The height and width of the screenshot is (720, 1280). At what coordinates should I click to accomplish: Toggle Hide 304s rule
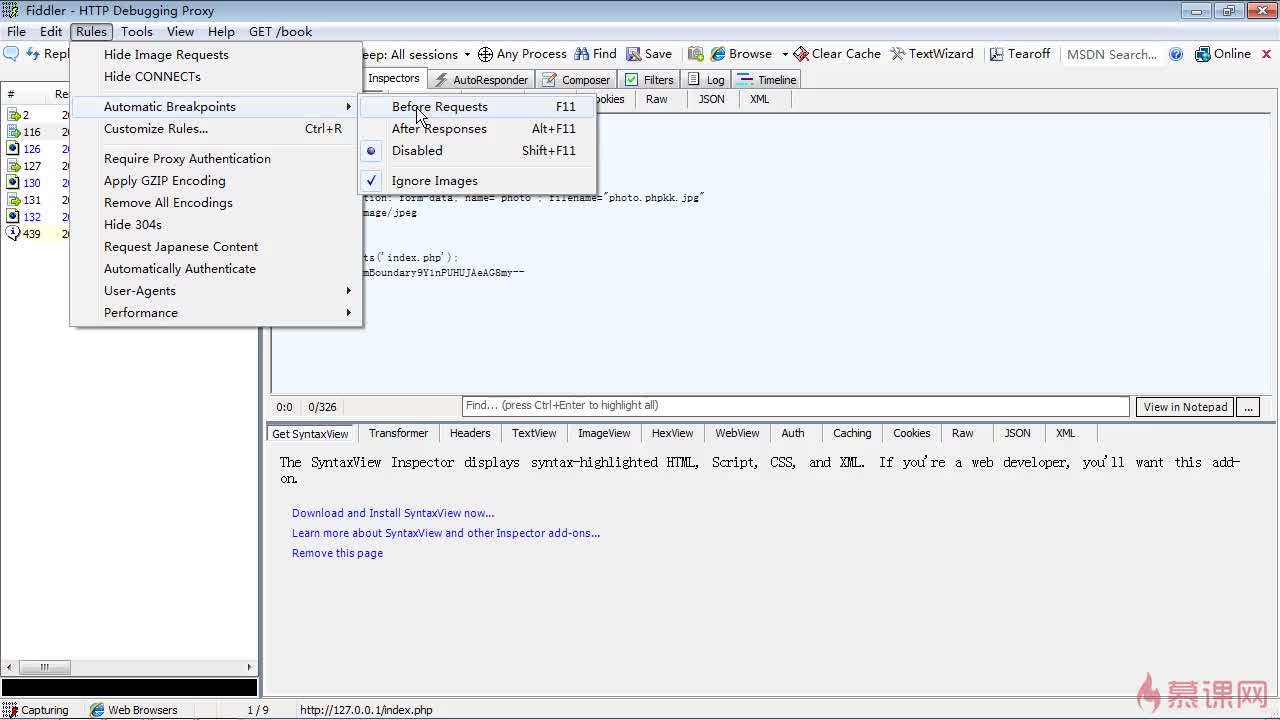[x=216, y=224]
